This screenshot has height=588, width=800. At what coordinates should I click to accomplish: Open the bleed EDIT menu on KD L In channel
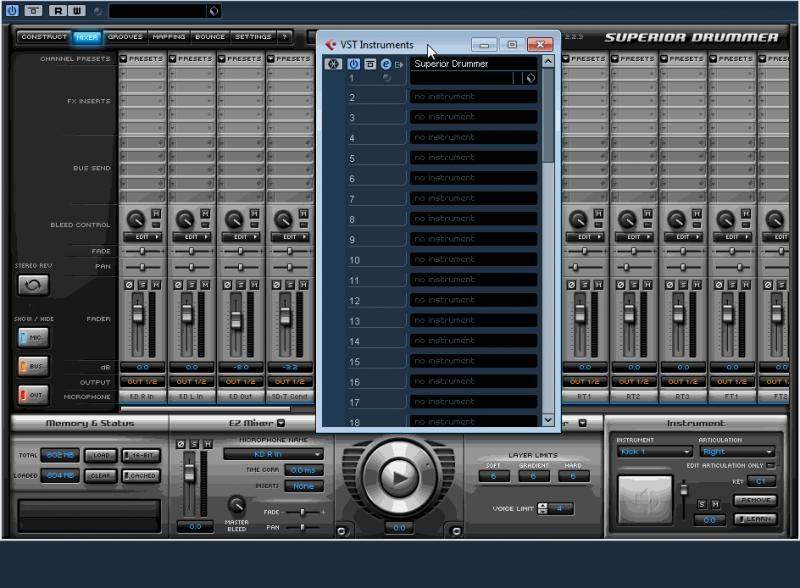point(191,237)
